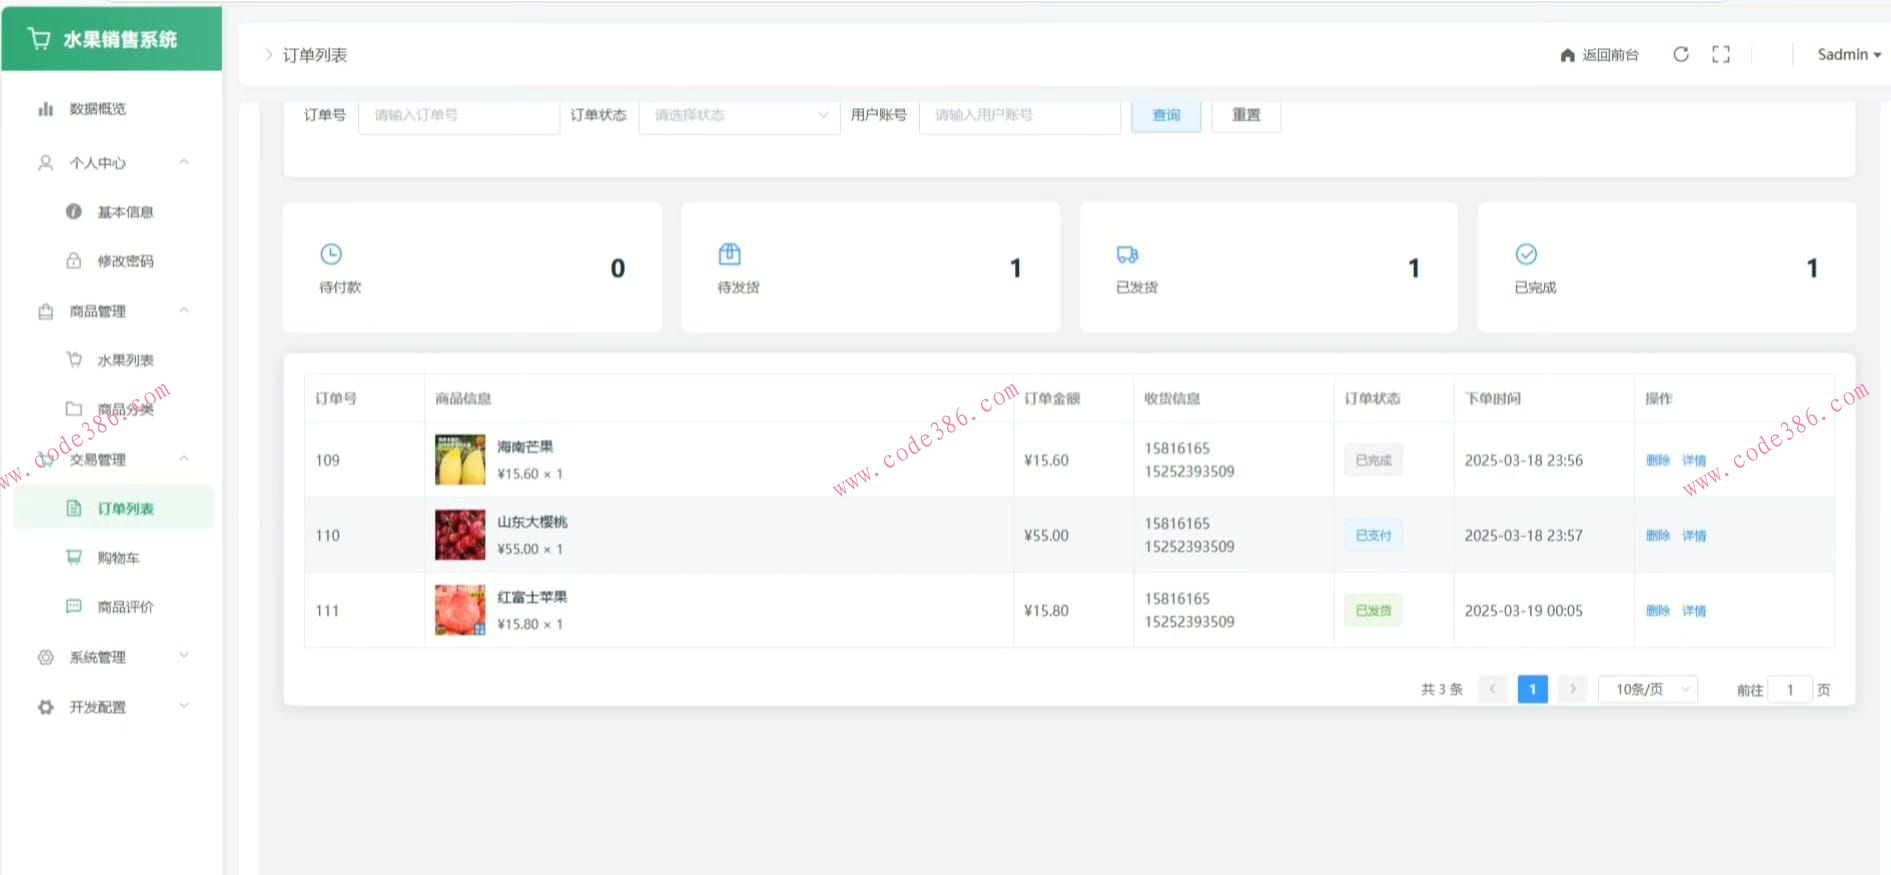Viewport: 1891px width, 875px height.
Task: Open 详情 link for order 110
Action: tap(1694, 536)
